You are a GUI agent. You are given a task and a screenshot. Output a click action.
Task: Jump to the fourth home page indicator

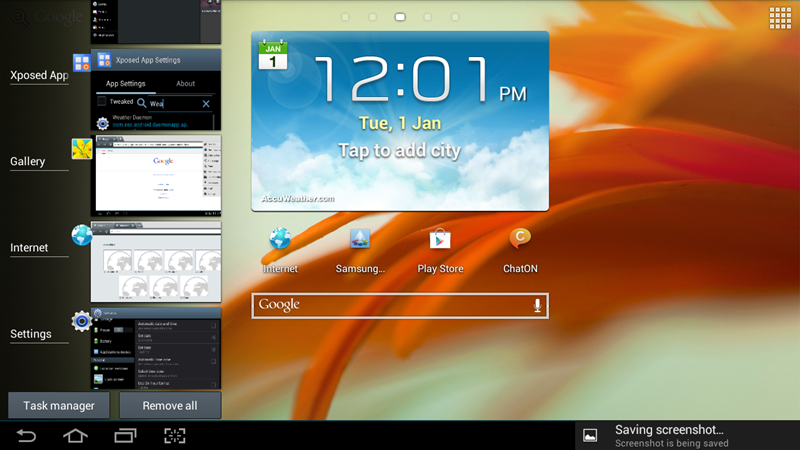click(428, 17)
